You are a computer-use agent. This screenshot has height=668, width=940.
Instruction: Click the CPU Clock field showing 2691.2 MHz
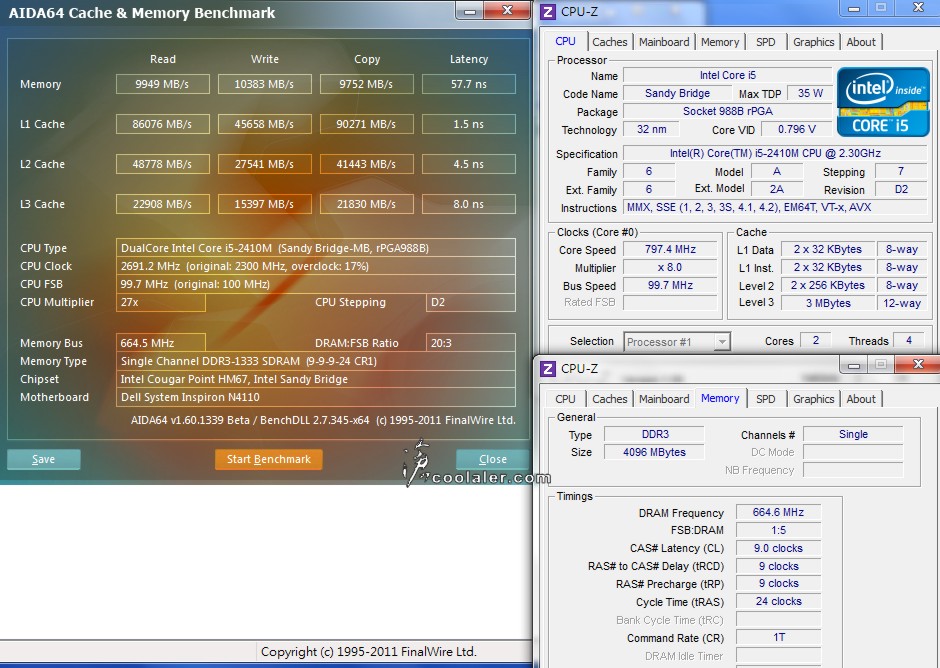[x=315, y=266]
